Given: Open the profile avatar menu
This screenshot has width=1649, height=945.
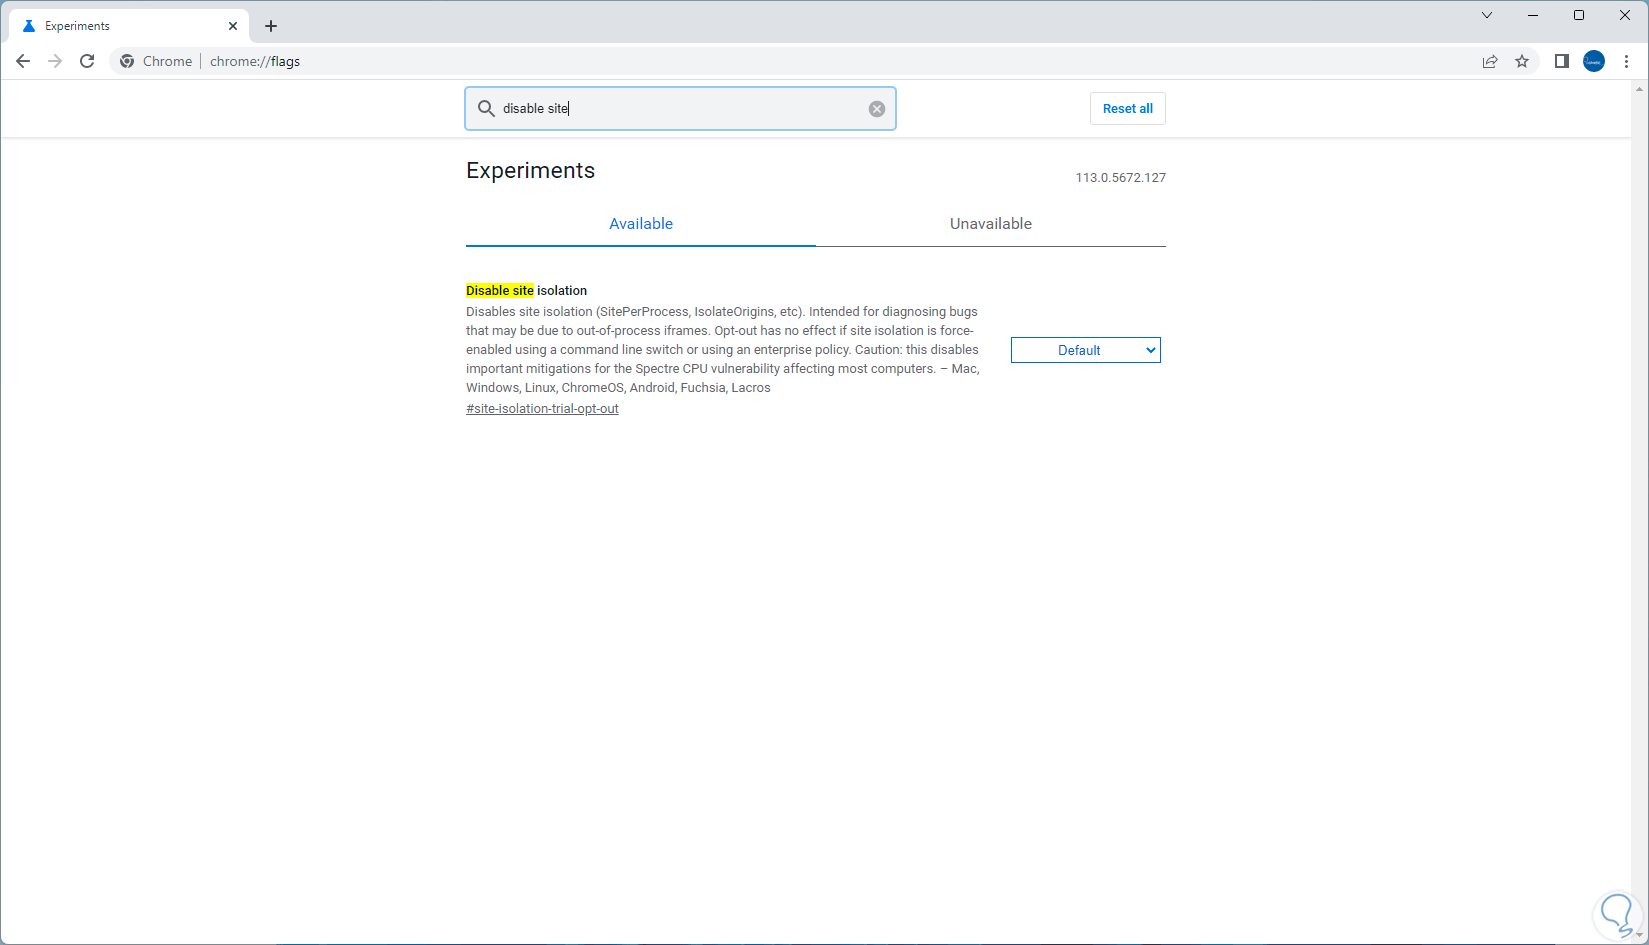Looking at the screenshot, I should [x=1594, y=61].
